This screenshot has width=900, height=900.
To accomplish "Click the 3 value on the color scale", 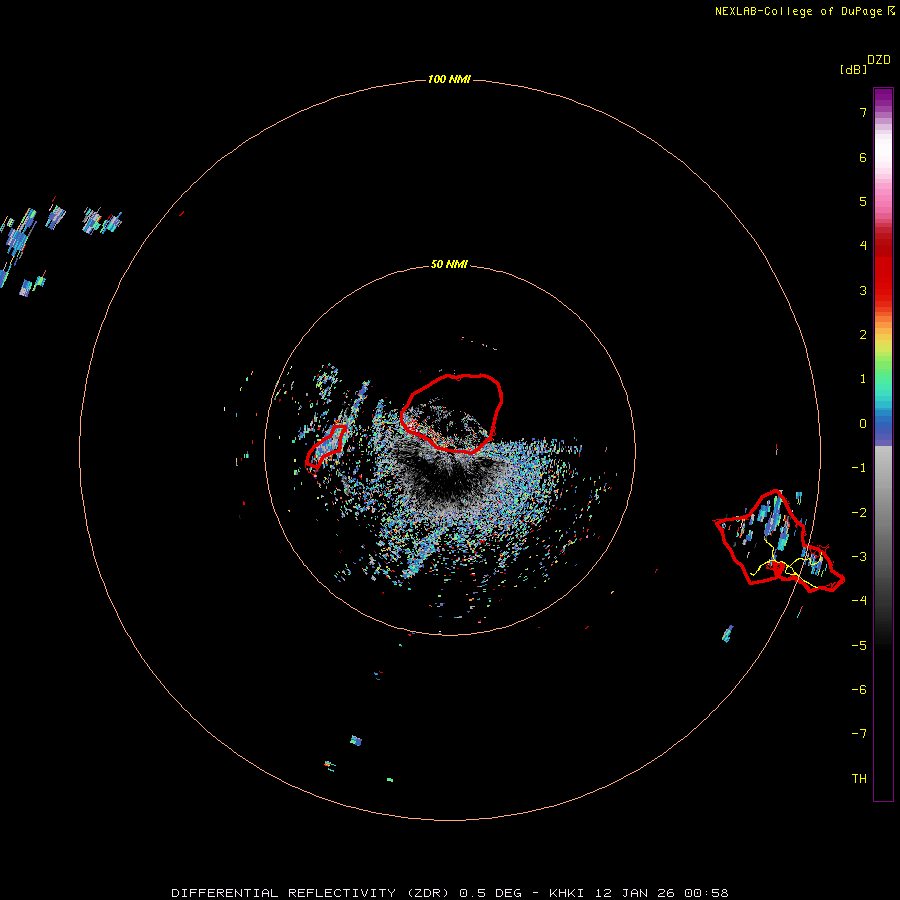I will click(863, 290).
